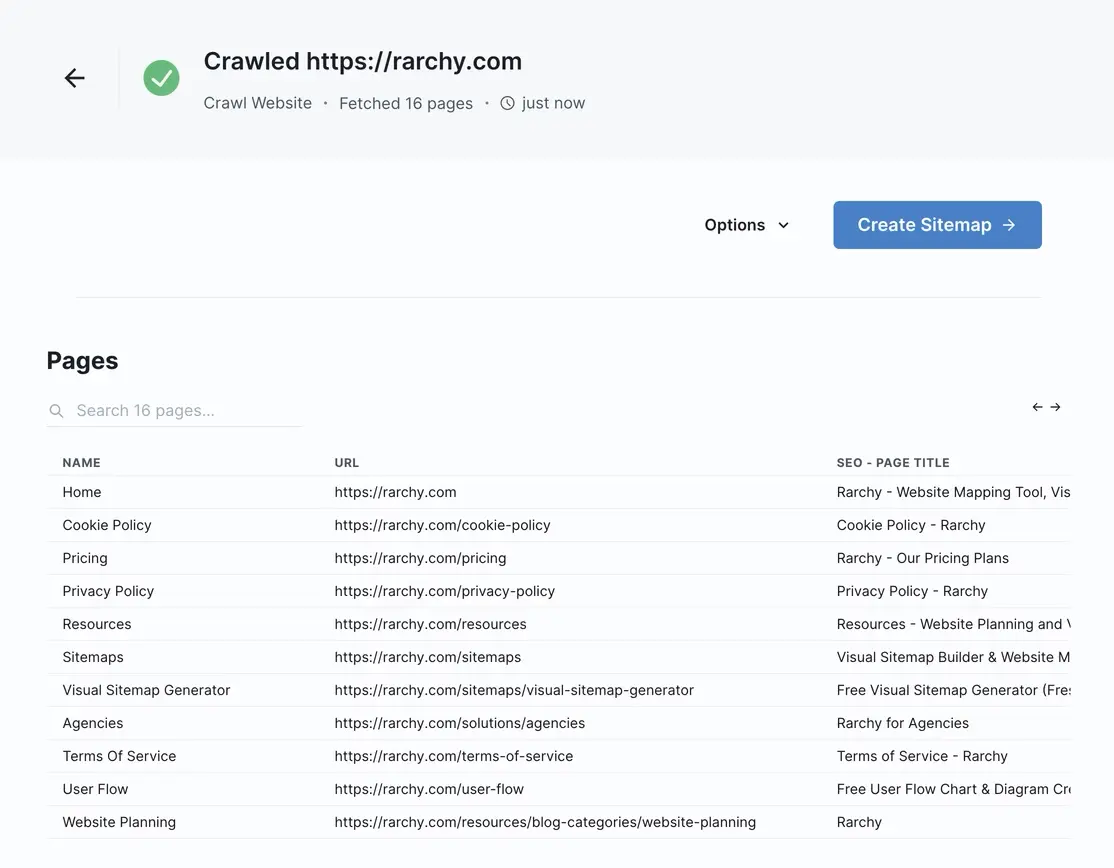Click the chevron on the Options control

pyautogui.click(x=784, y=225)
